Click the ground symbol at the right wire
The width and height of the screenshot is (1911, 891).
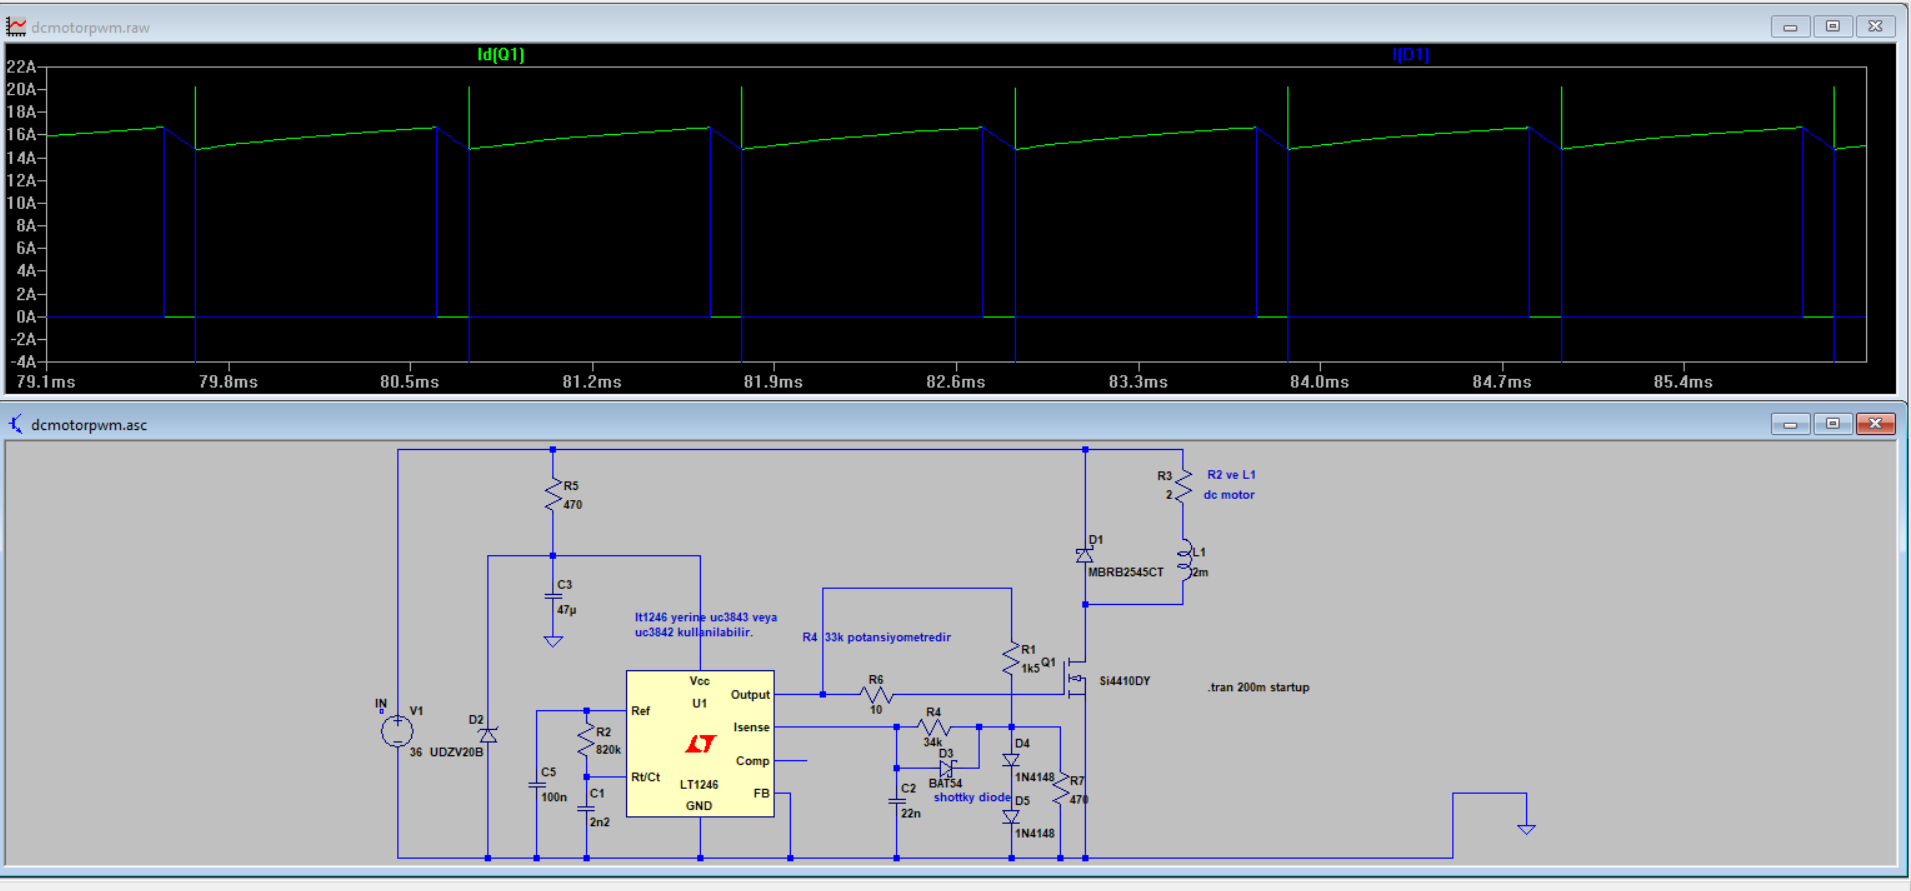tap(1526, 828)
